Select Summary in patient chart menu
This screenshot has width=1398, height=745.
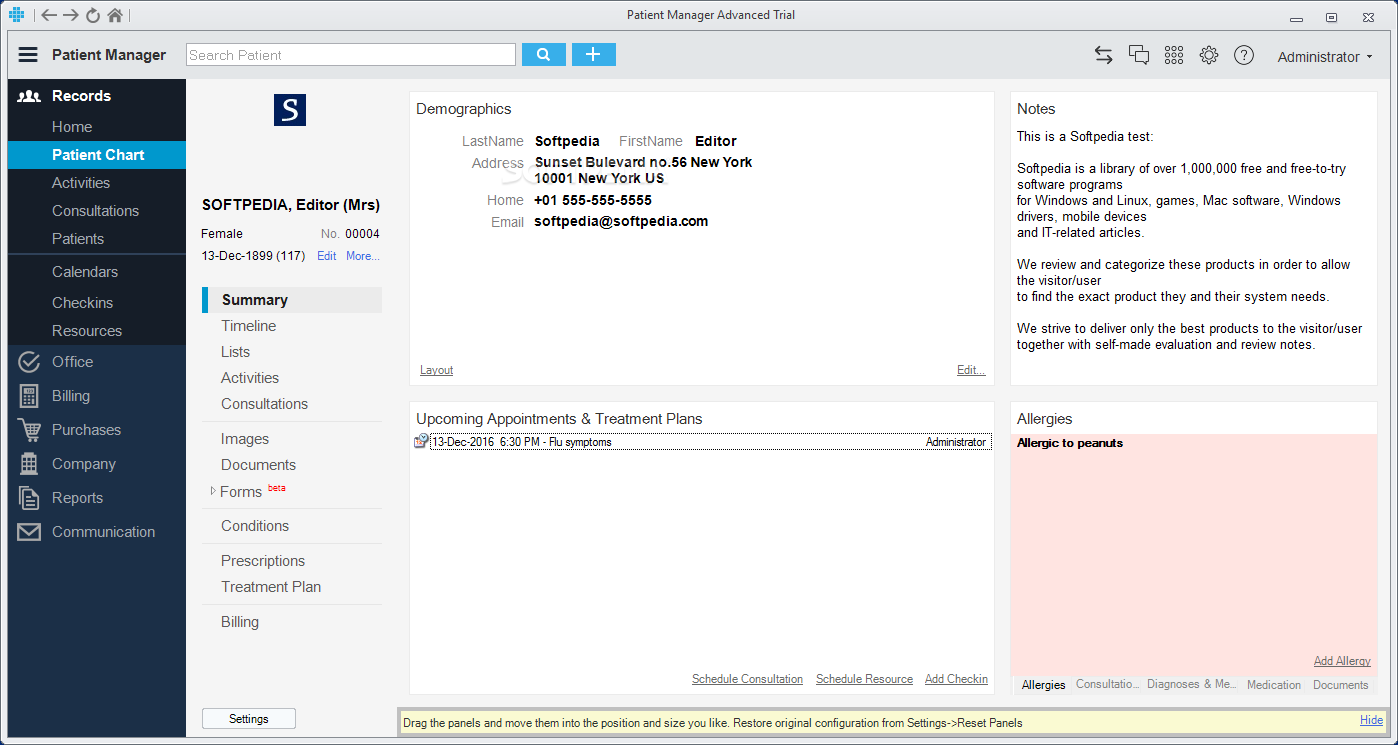pos(292,300)
